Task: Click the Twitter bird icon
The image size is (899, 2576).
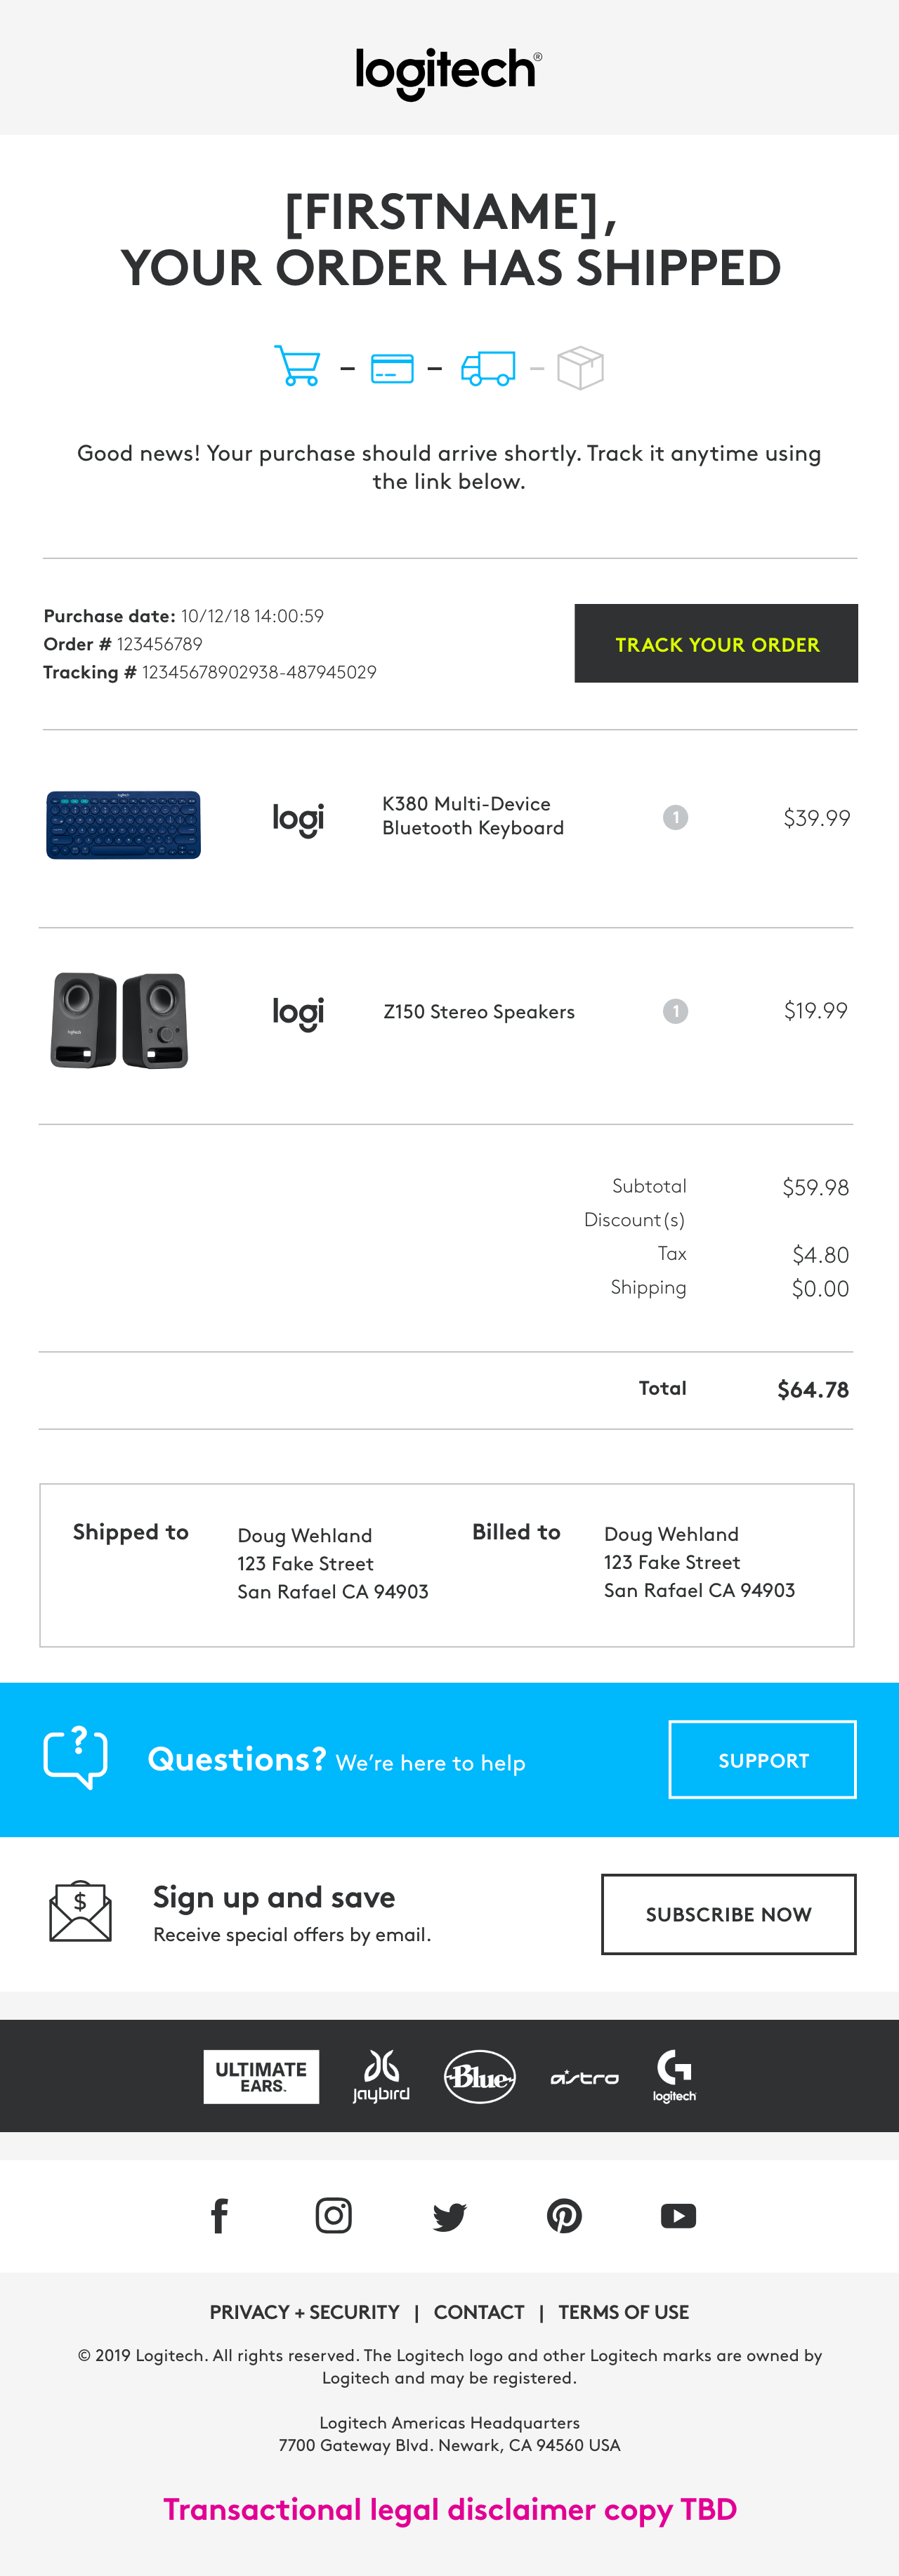Action: tap(449, 2217)
